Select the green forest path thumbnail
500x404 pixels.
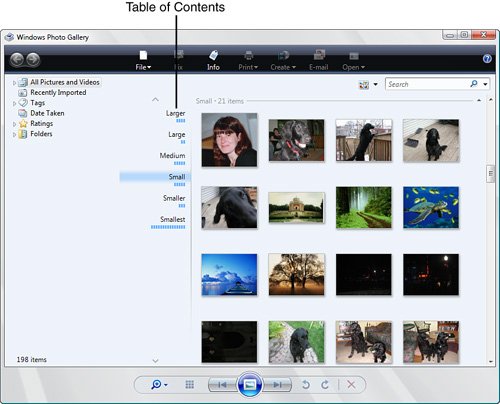[x=364, y=207]
